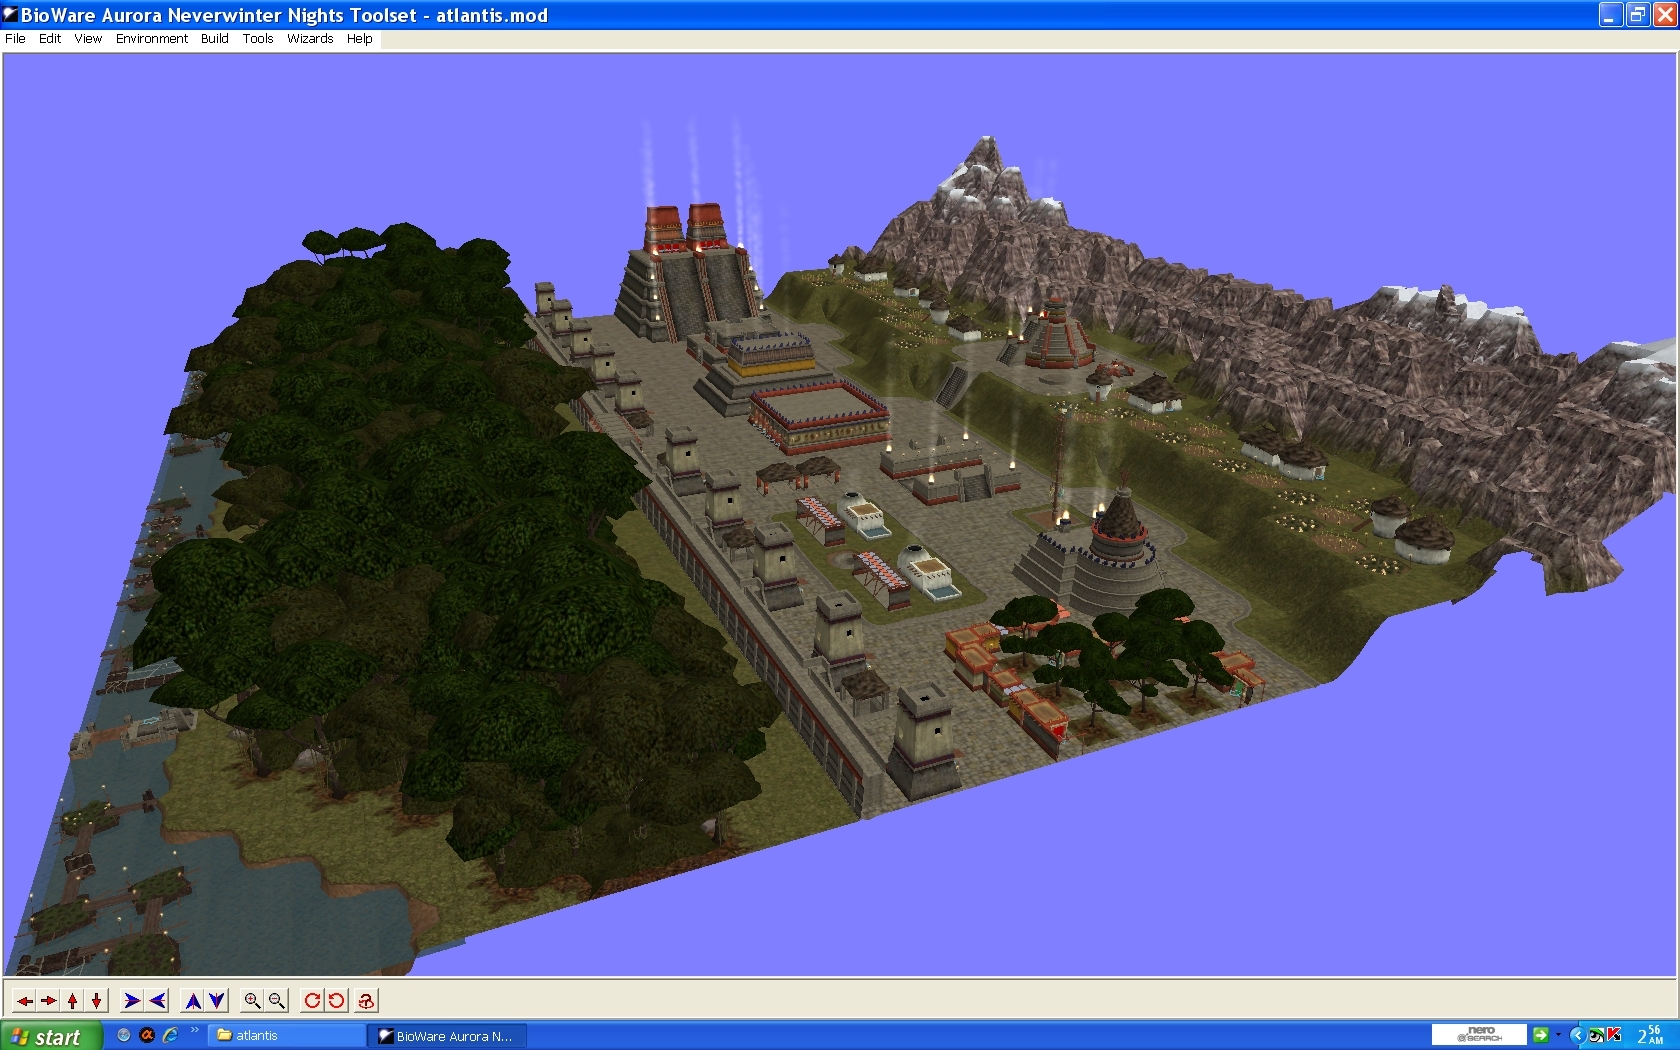Zoom in using the magnifier plus icon

pos(252,1000)
